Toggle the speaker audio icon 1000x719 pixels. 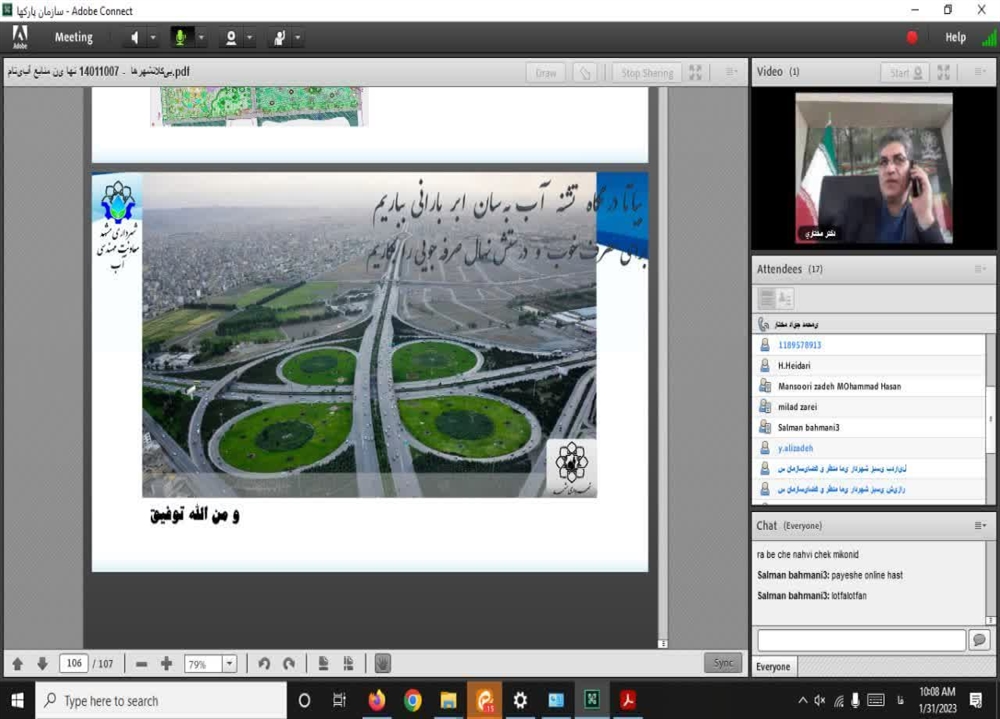point(134,38)
